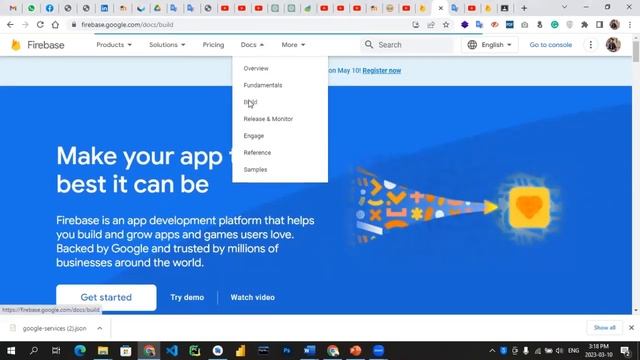The height and width of the screenshot is (360, 640).
Task: Expand the Products menu
Action: pos(114,45)
